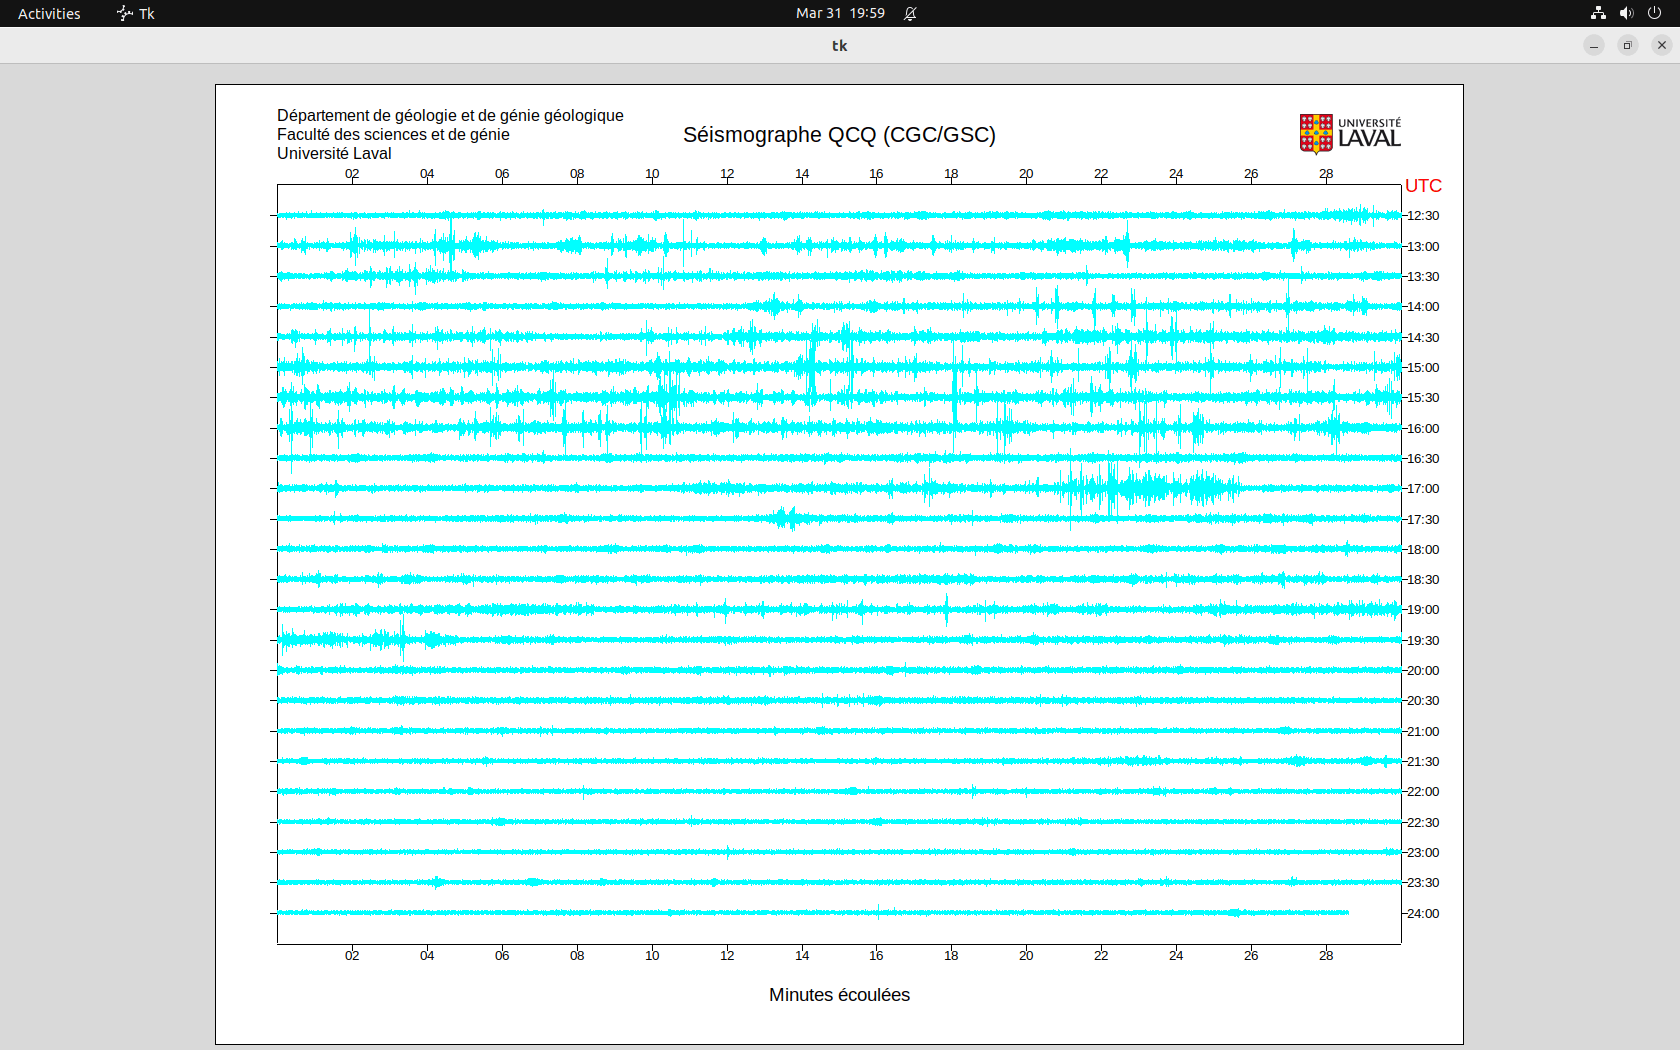Open the power menu icon
This screenshot has height=1050, width=1680.
1654,13
